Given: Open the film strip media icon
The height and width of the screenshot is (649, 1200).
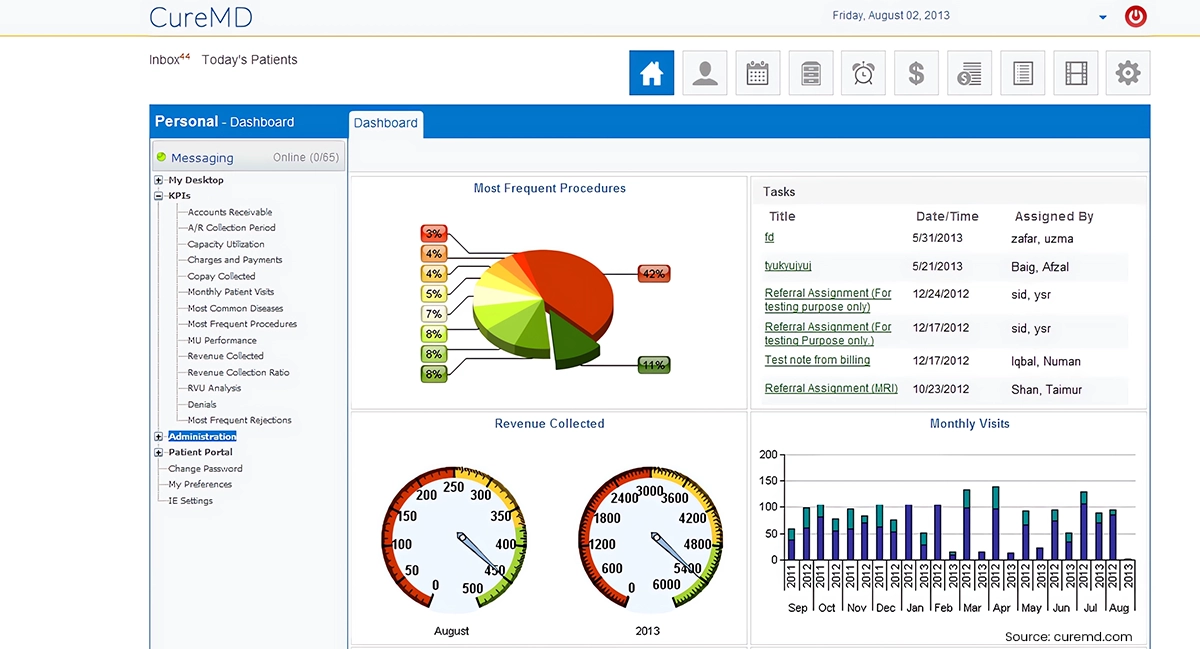Looking at the screenshot, I should pos(1075,73).
